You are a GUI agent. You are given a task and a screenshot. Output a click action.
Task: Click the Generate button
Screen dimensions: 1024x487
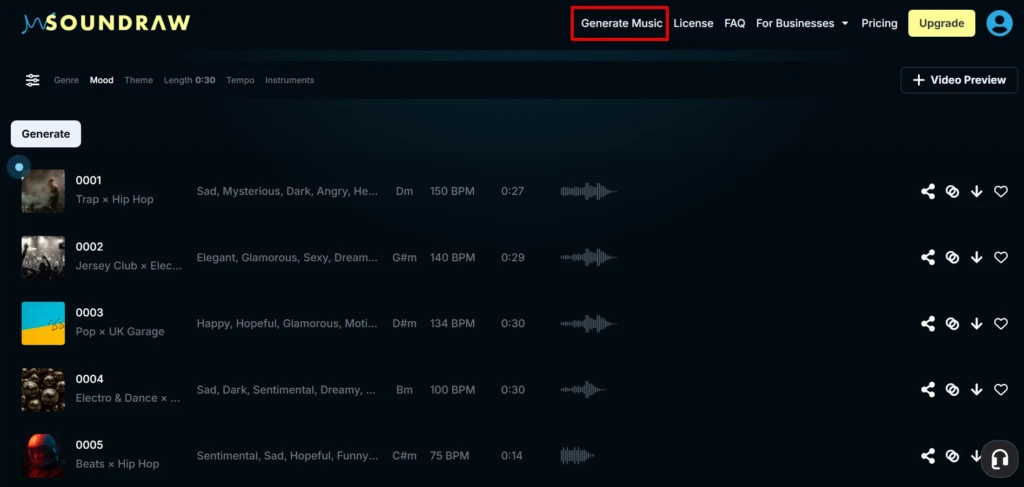coord(46,134)
